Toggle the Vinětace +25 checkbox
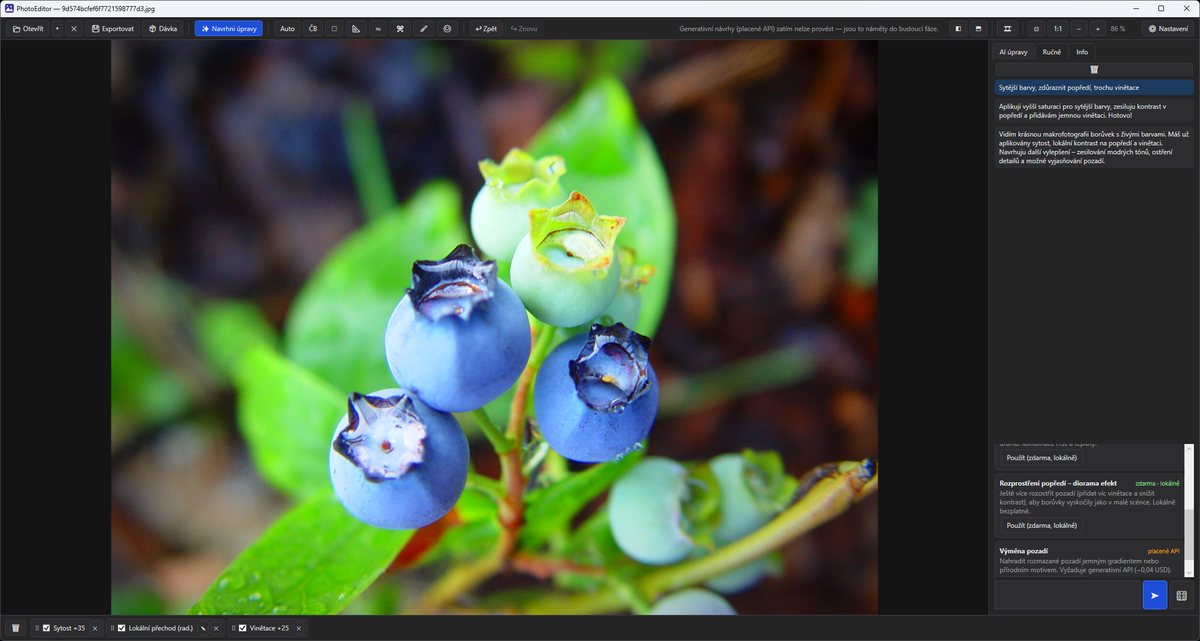Image resolution: width=1200 pixels, height=641 pixels. point(243,628)
